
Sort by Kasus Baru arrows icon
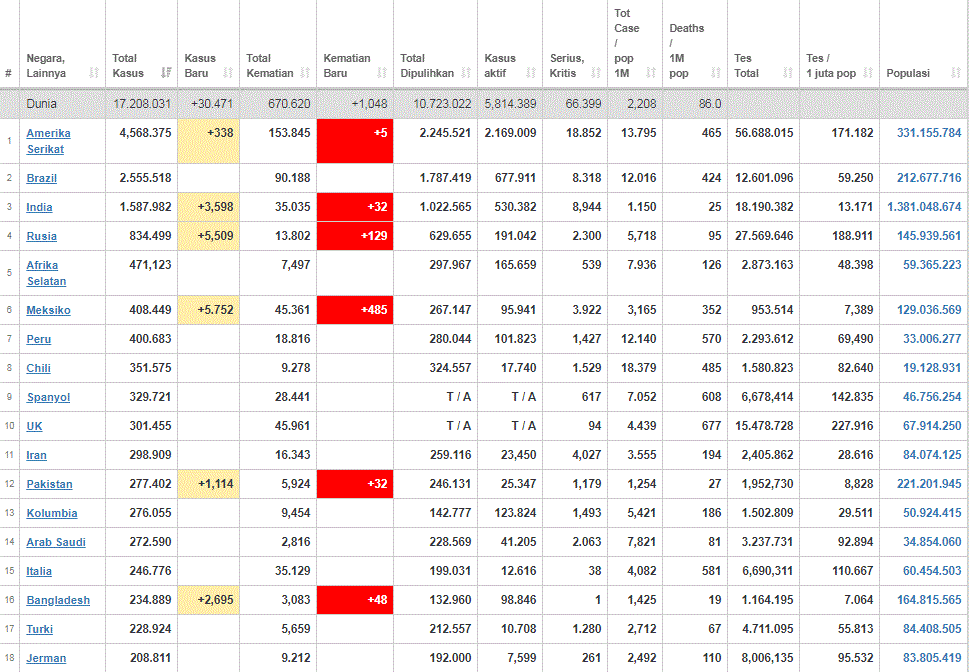click(228, 73)
